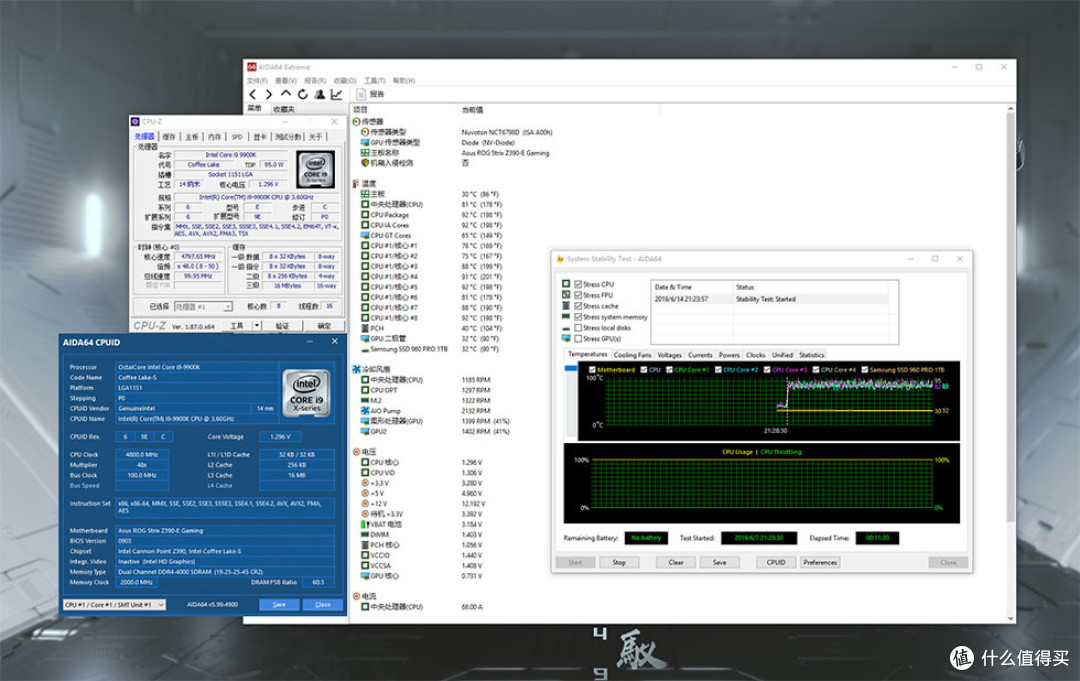Select the Stability Test Started log row
Screen dimensions: 1080x681
pos(769,299)
